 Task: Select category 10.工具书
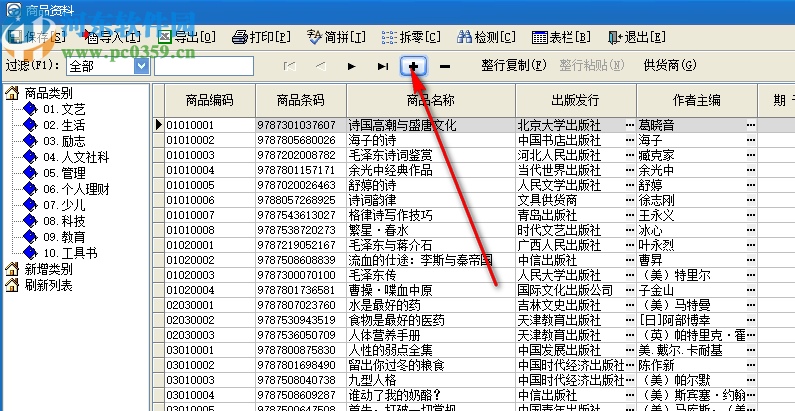pos(70,253)
